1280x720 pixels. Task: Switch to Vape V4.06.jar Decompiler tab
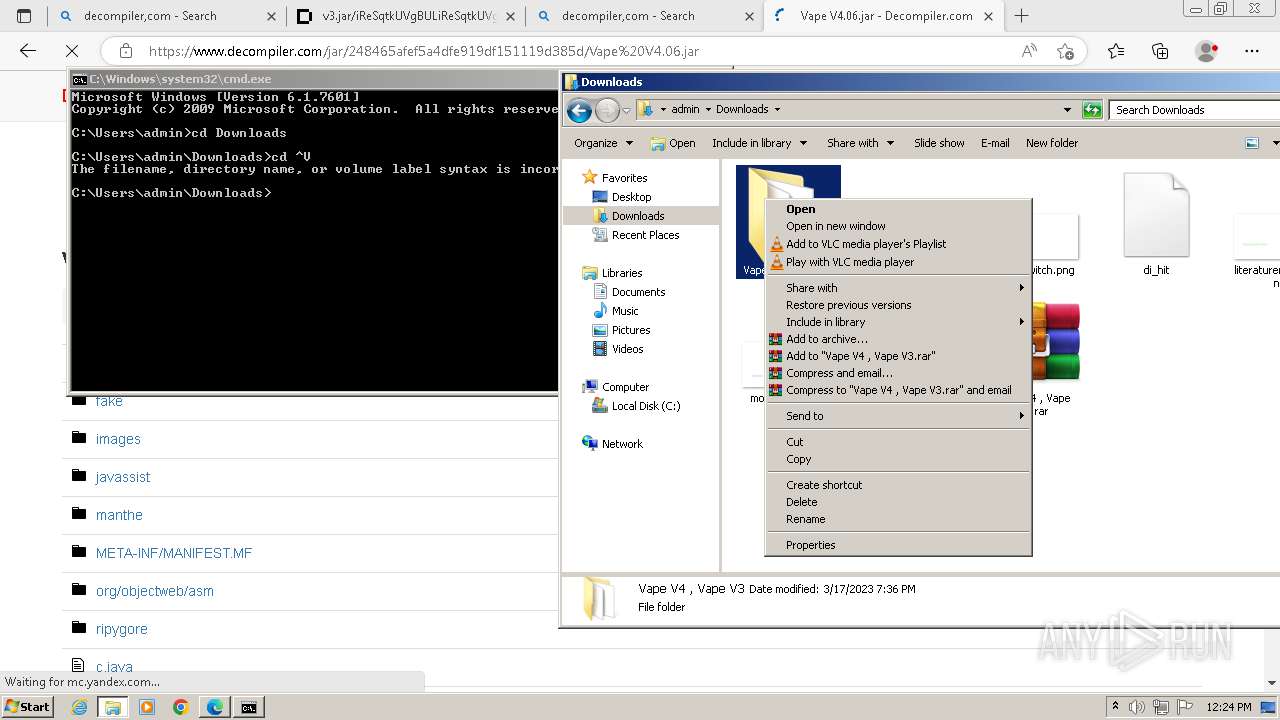(885, 16)
